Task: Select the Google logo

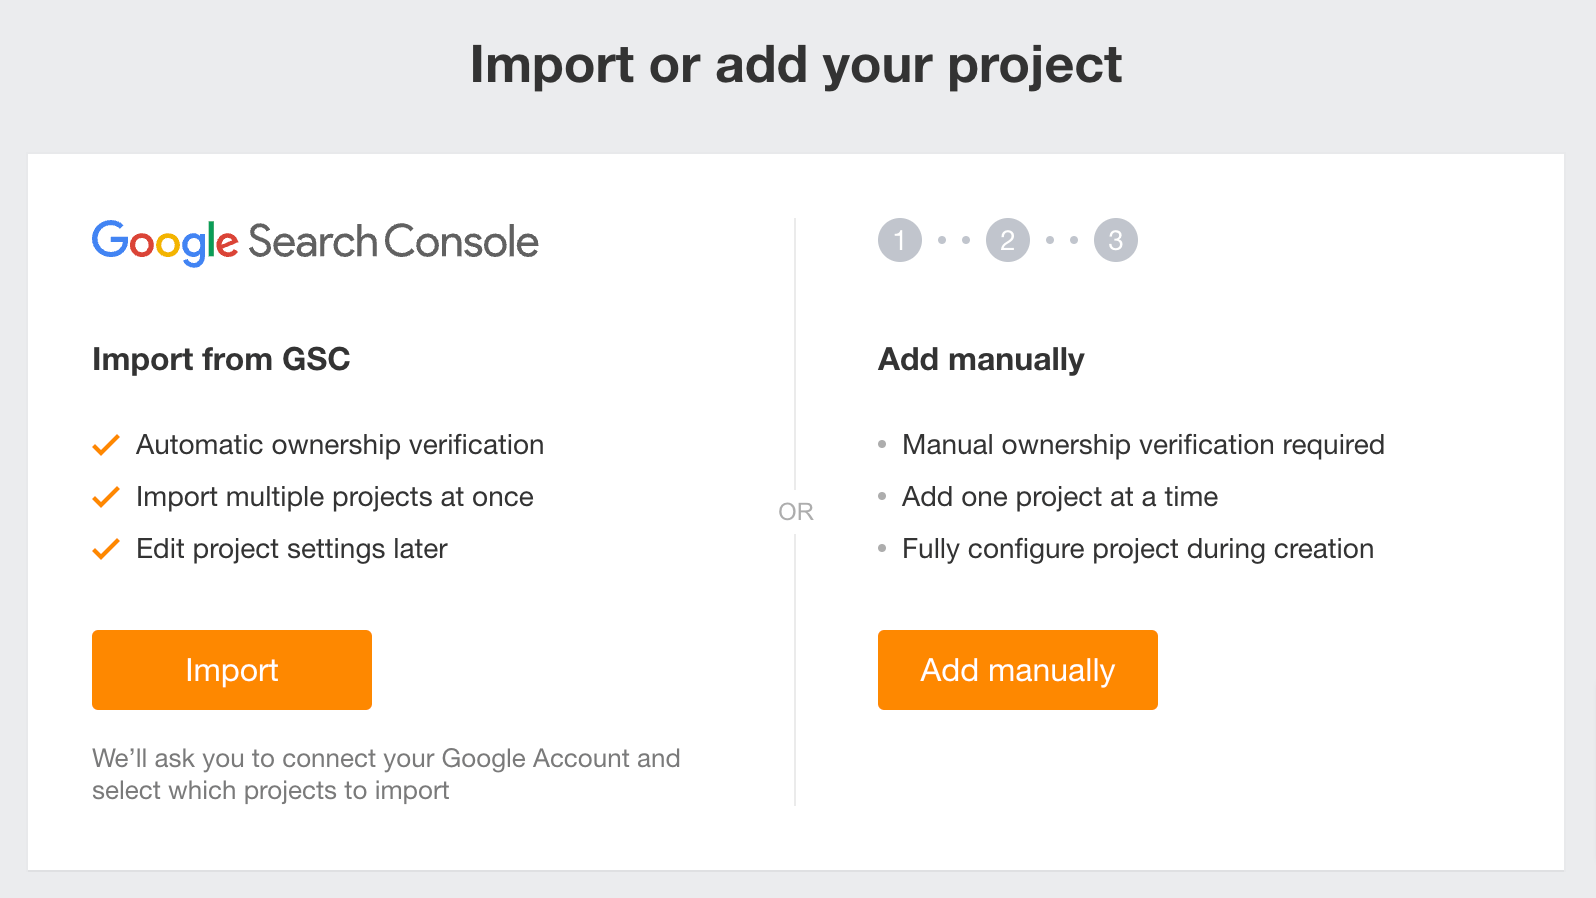Action: [165, 240]
